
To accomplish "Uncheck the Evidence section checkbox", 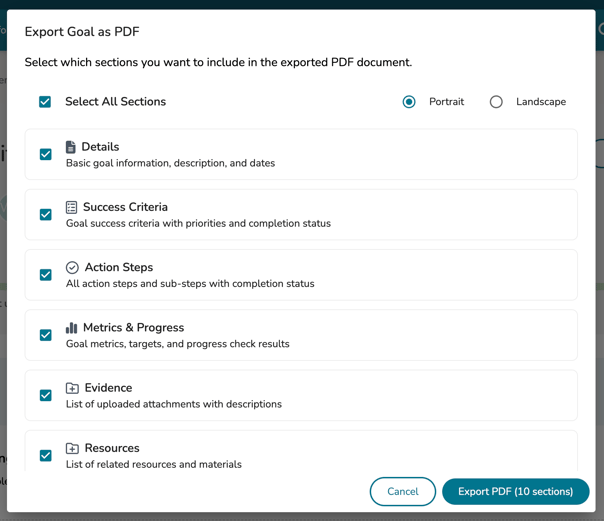I will point(46,395).
